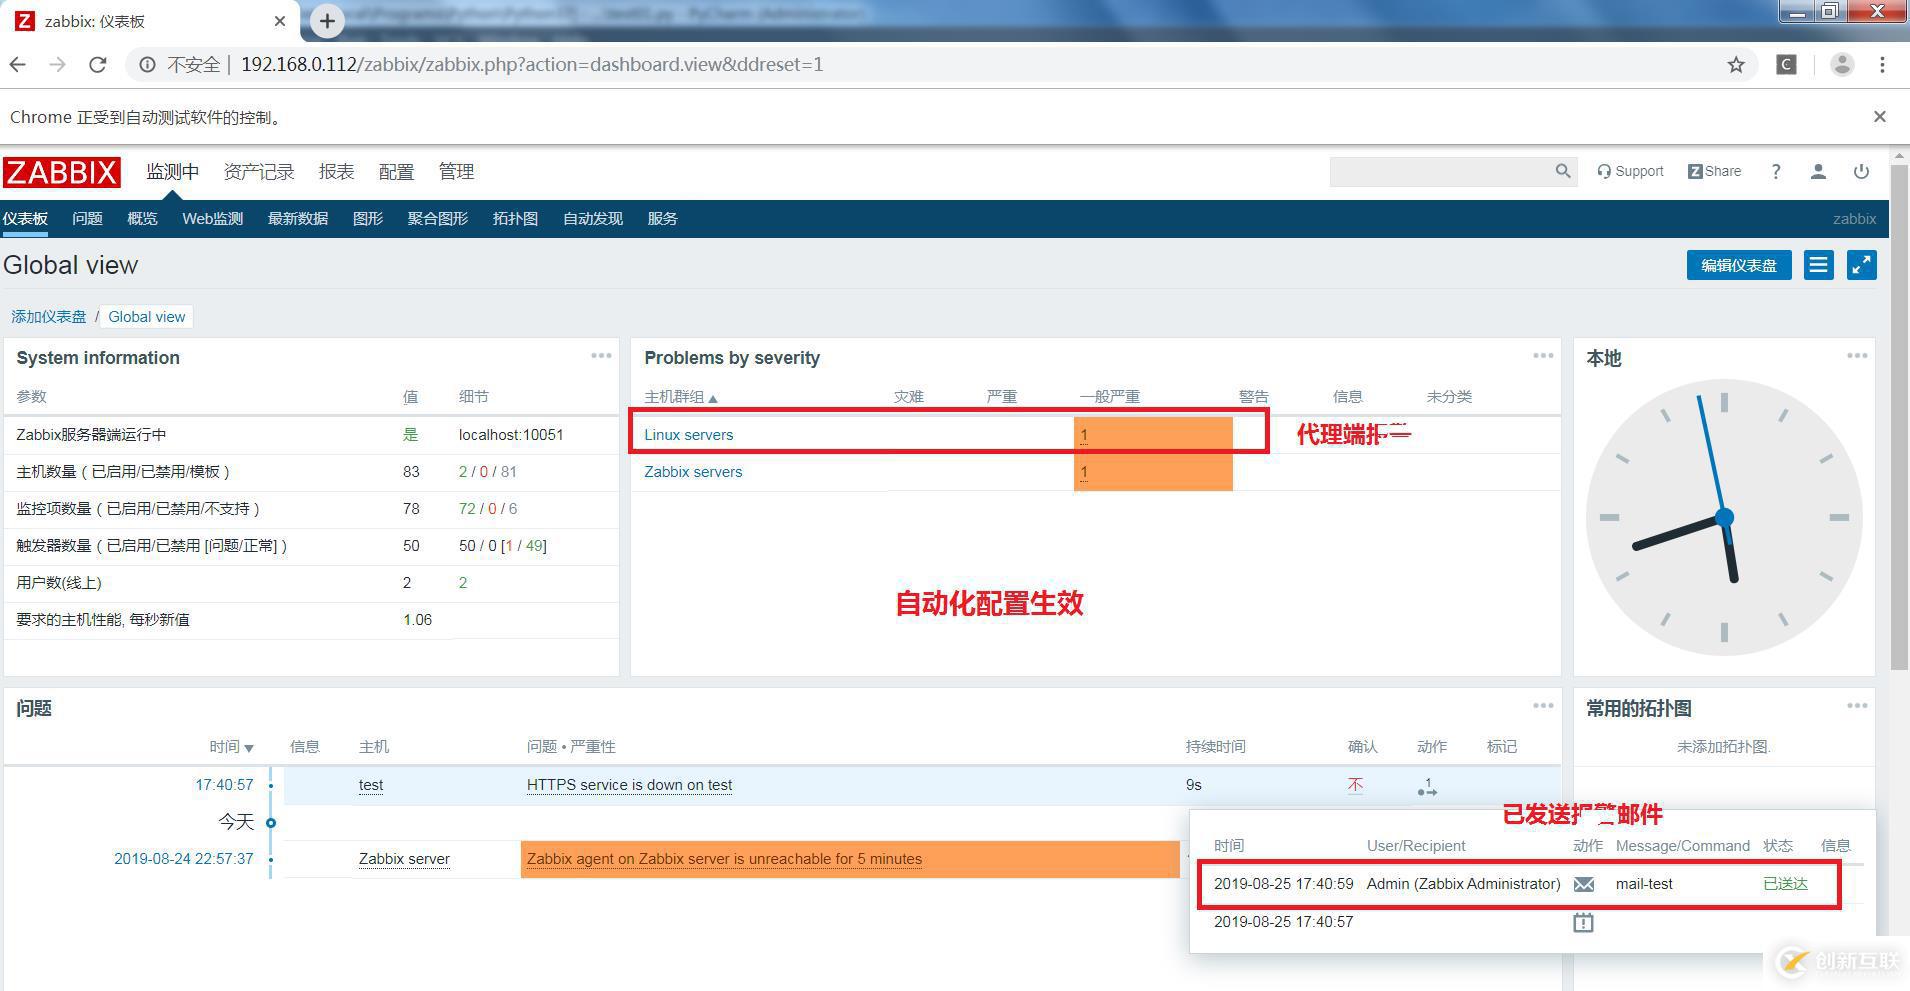
Task: Sort problems by 时间 column
Action: (231, 747)
